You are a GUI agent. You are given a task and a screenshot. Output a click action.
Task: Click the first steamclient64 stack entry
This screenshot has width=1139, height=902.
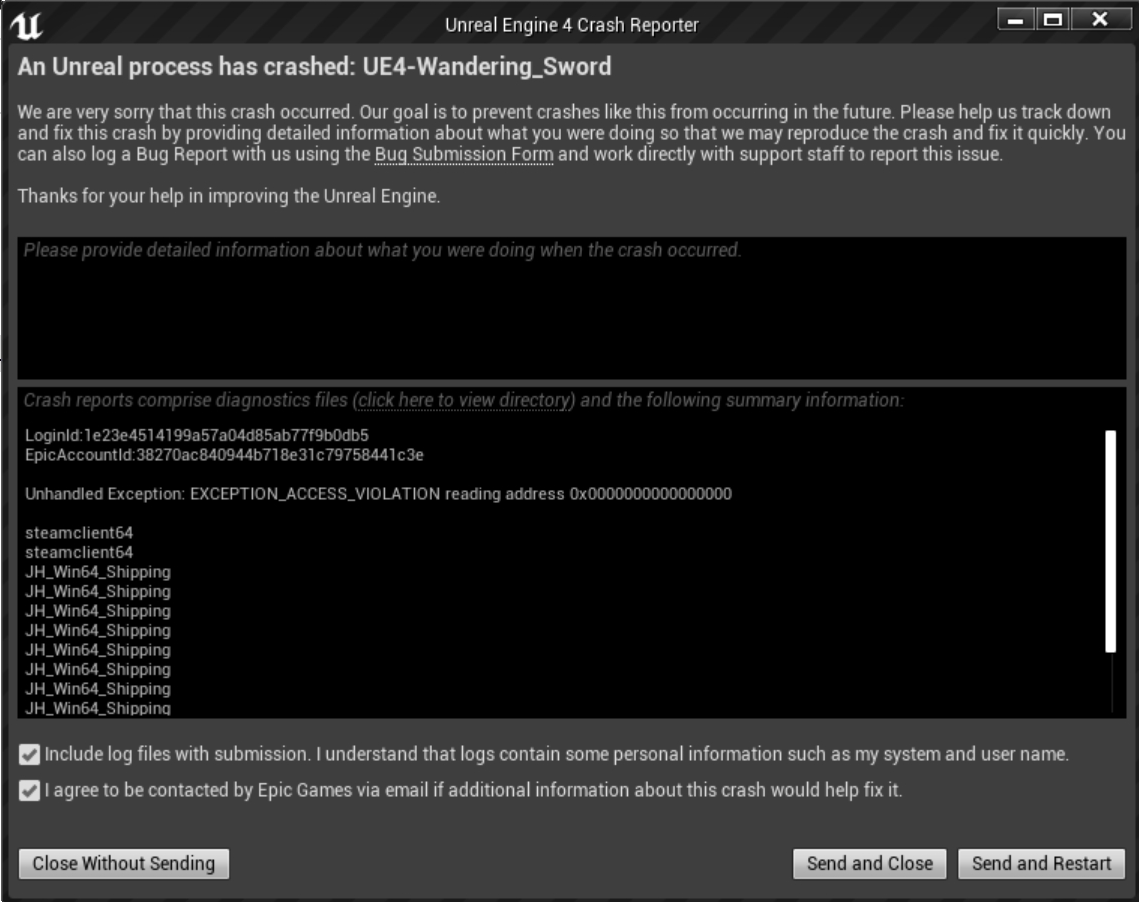(79, 533)
